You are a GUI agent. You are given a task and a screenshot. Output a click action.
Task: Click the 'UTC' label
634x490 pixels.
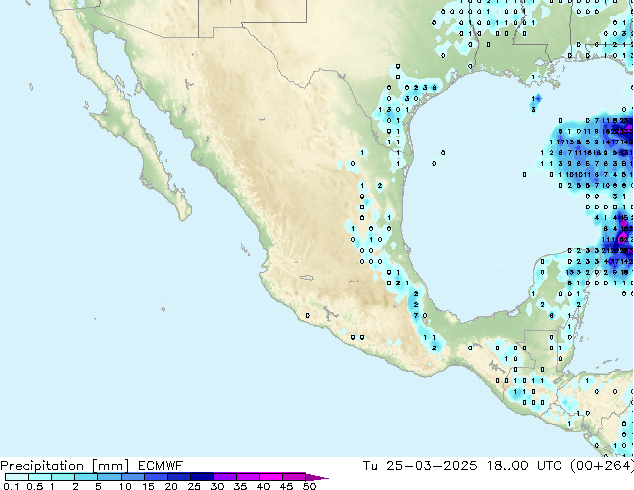click(x=549, y=466)
